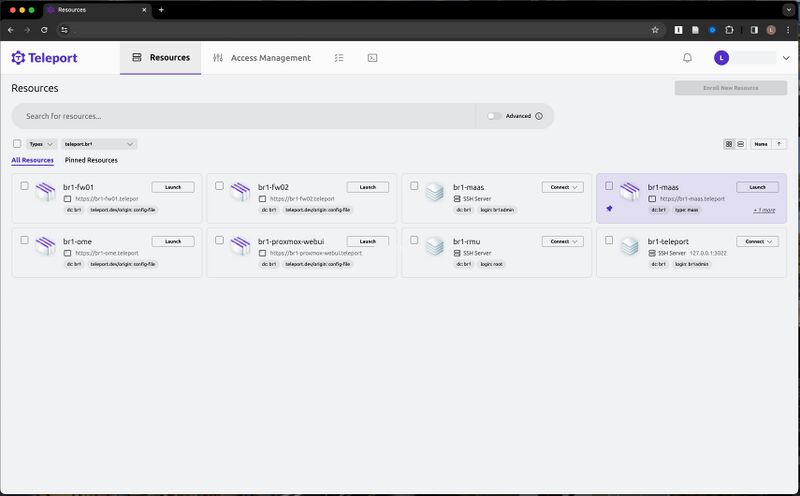Viewport: 800px width, 496px height.
Task: Expand Connect options for br1-maas server
Action: pyautogui.click(x=563, y=187)
